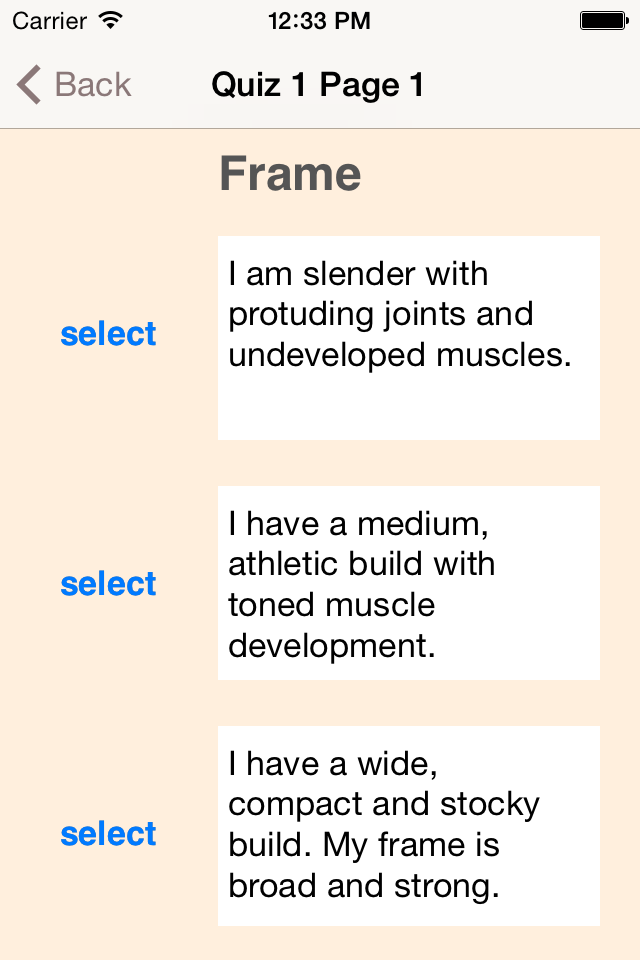
Task: Tap the Frame section heading
Action: pyautogui.click(x=290, y=174)
